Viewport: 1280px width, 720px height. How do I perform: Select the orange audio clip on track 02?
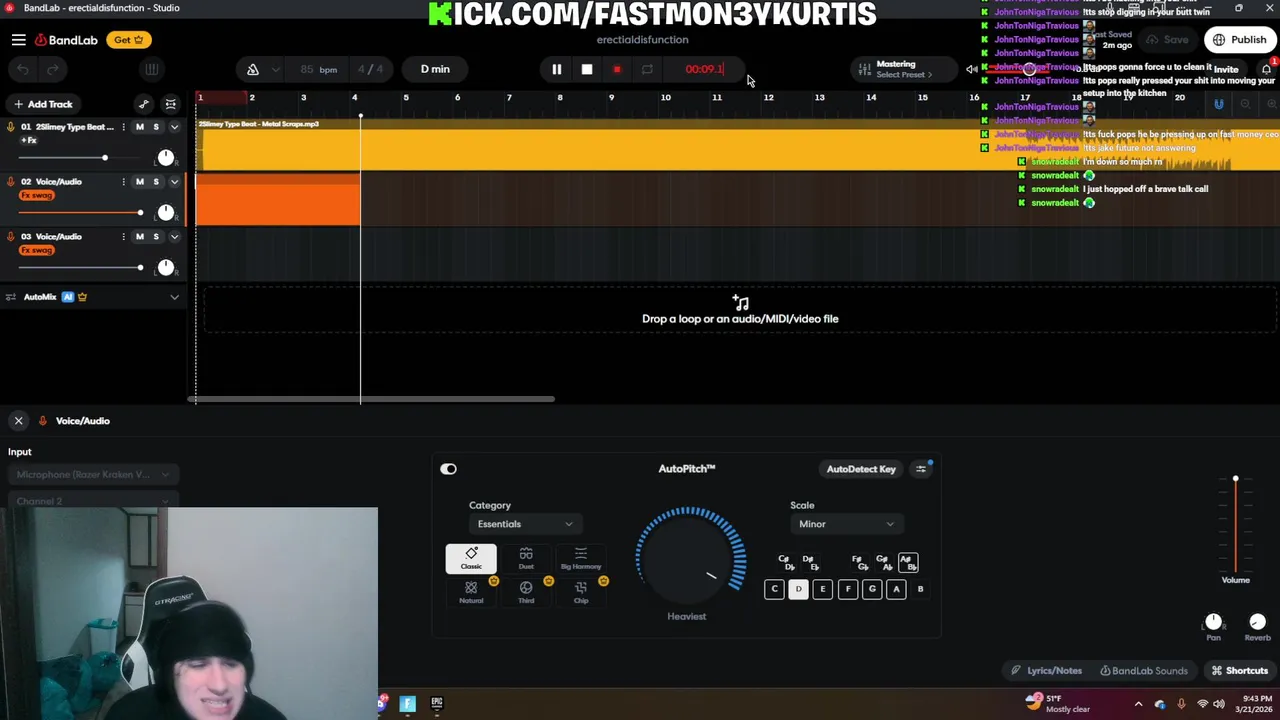[278, 200]
